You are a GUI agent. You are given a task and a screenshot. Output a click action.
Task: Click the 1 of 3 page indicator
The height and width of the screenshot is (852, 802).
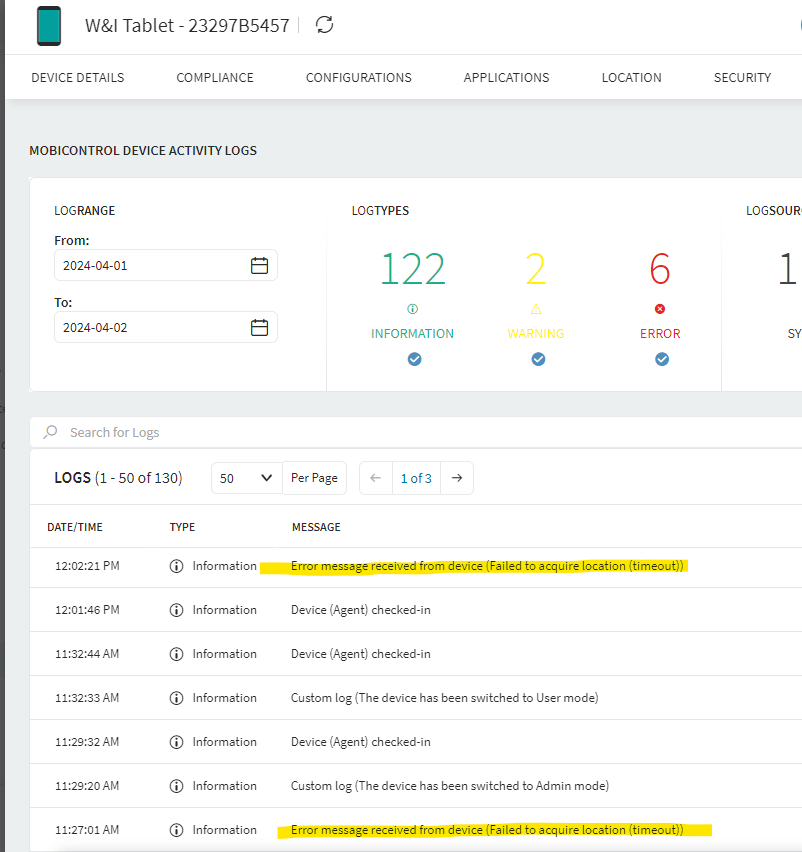click(x=416, y=478)
